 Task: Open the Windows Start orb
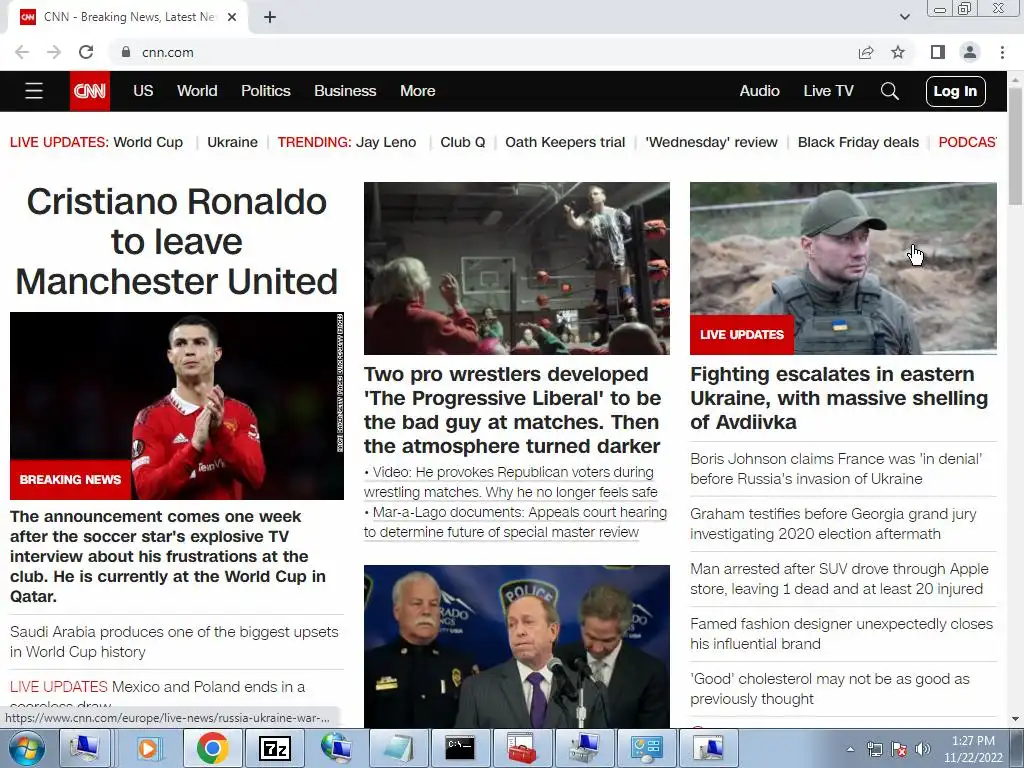(27, 748)
